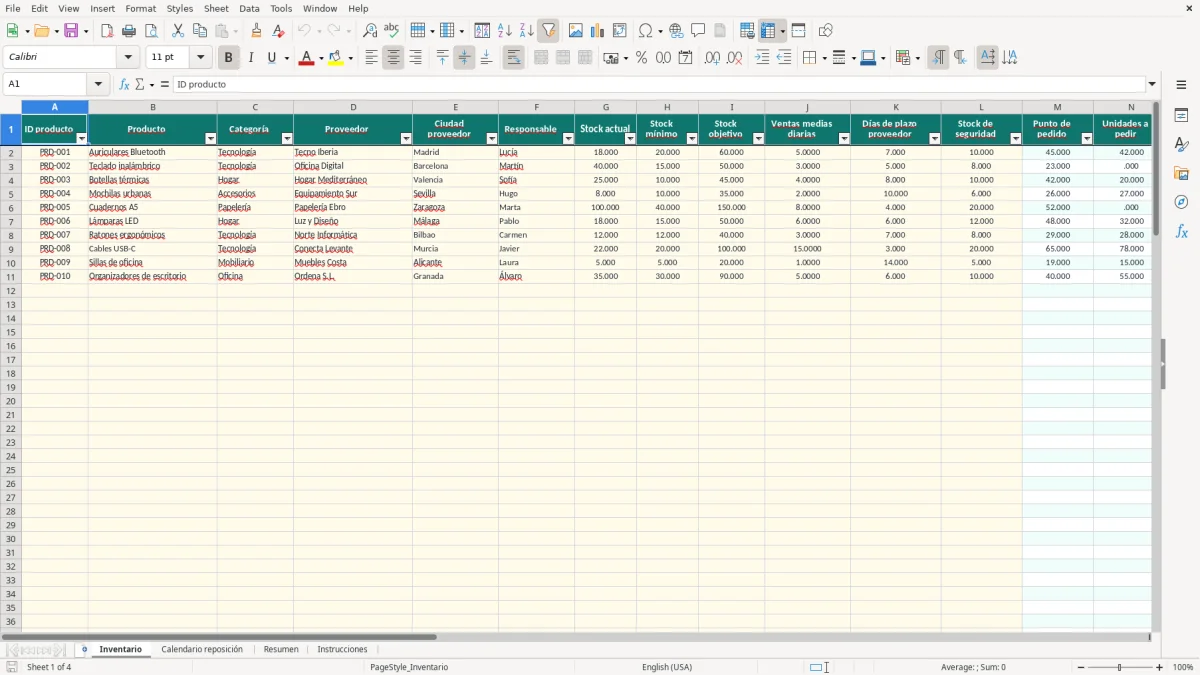1200x675 pixels.
Task: Toggle Underline formatting
Action: coord(271,58)
